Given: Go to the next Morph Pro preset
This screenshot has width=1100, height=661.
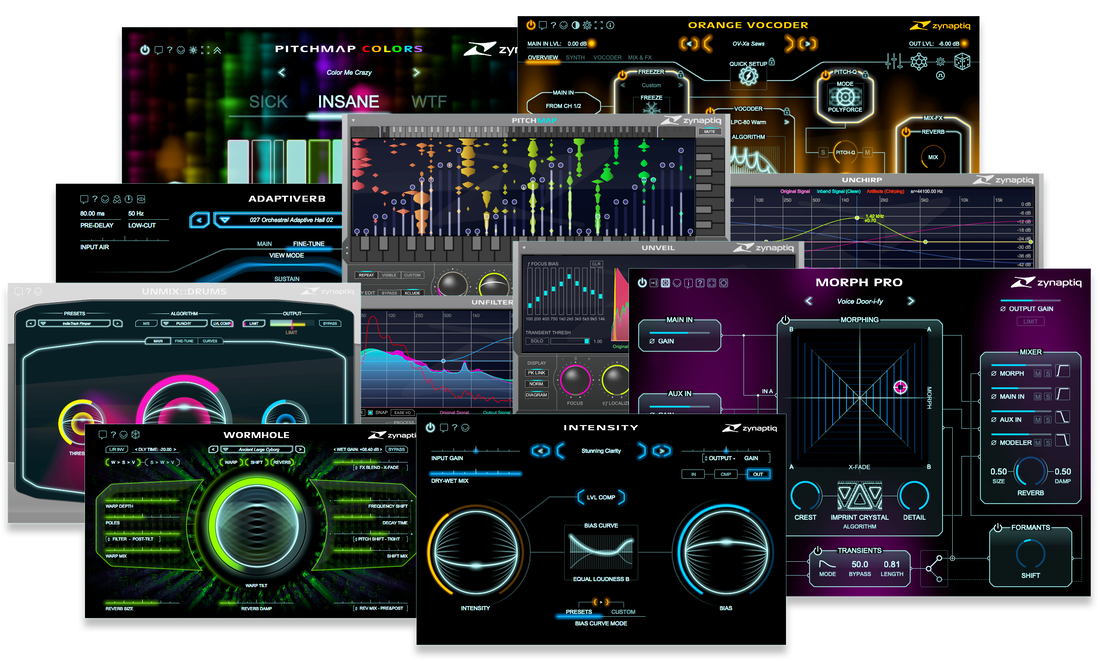Looking at the screenshot, I should pos(911,301).
